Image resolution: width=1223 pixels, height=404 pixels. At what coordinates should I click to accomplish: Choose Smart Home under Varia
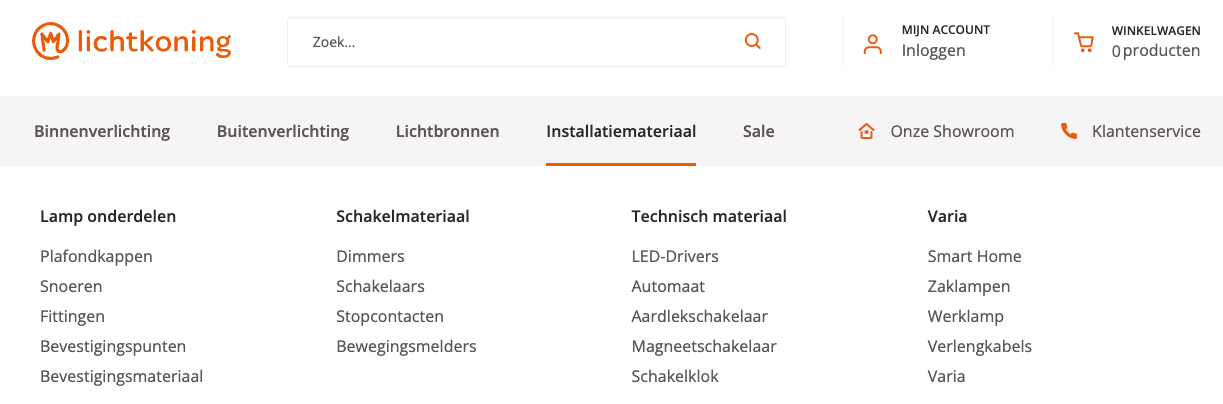click(974, 256)
